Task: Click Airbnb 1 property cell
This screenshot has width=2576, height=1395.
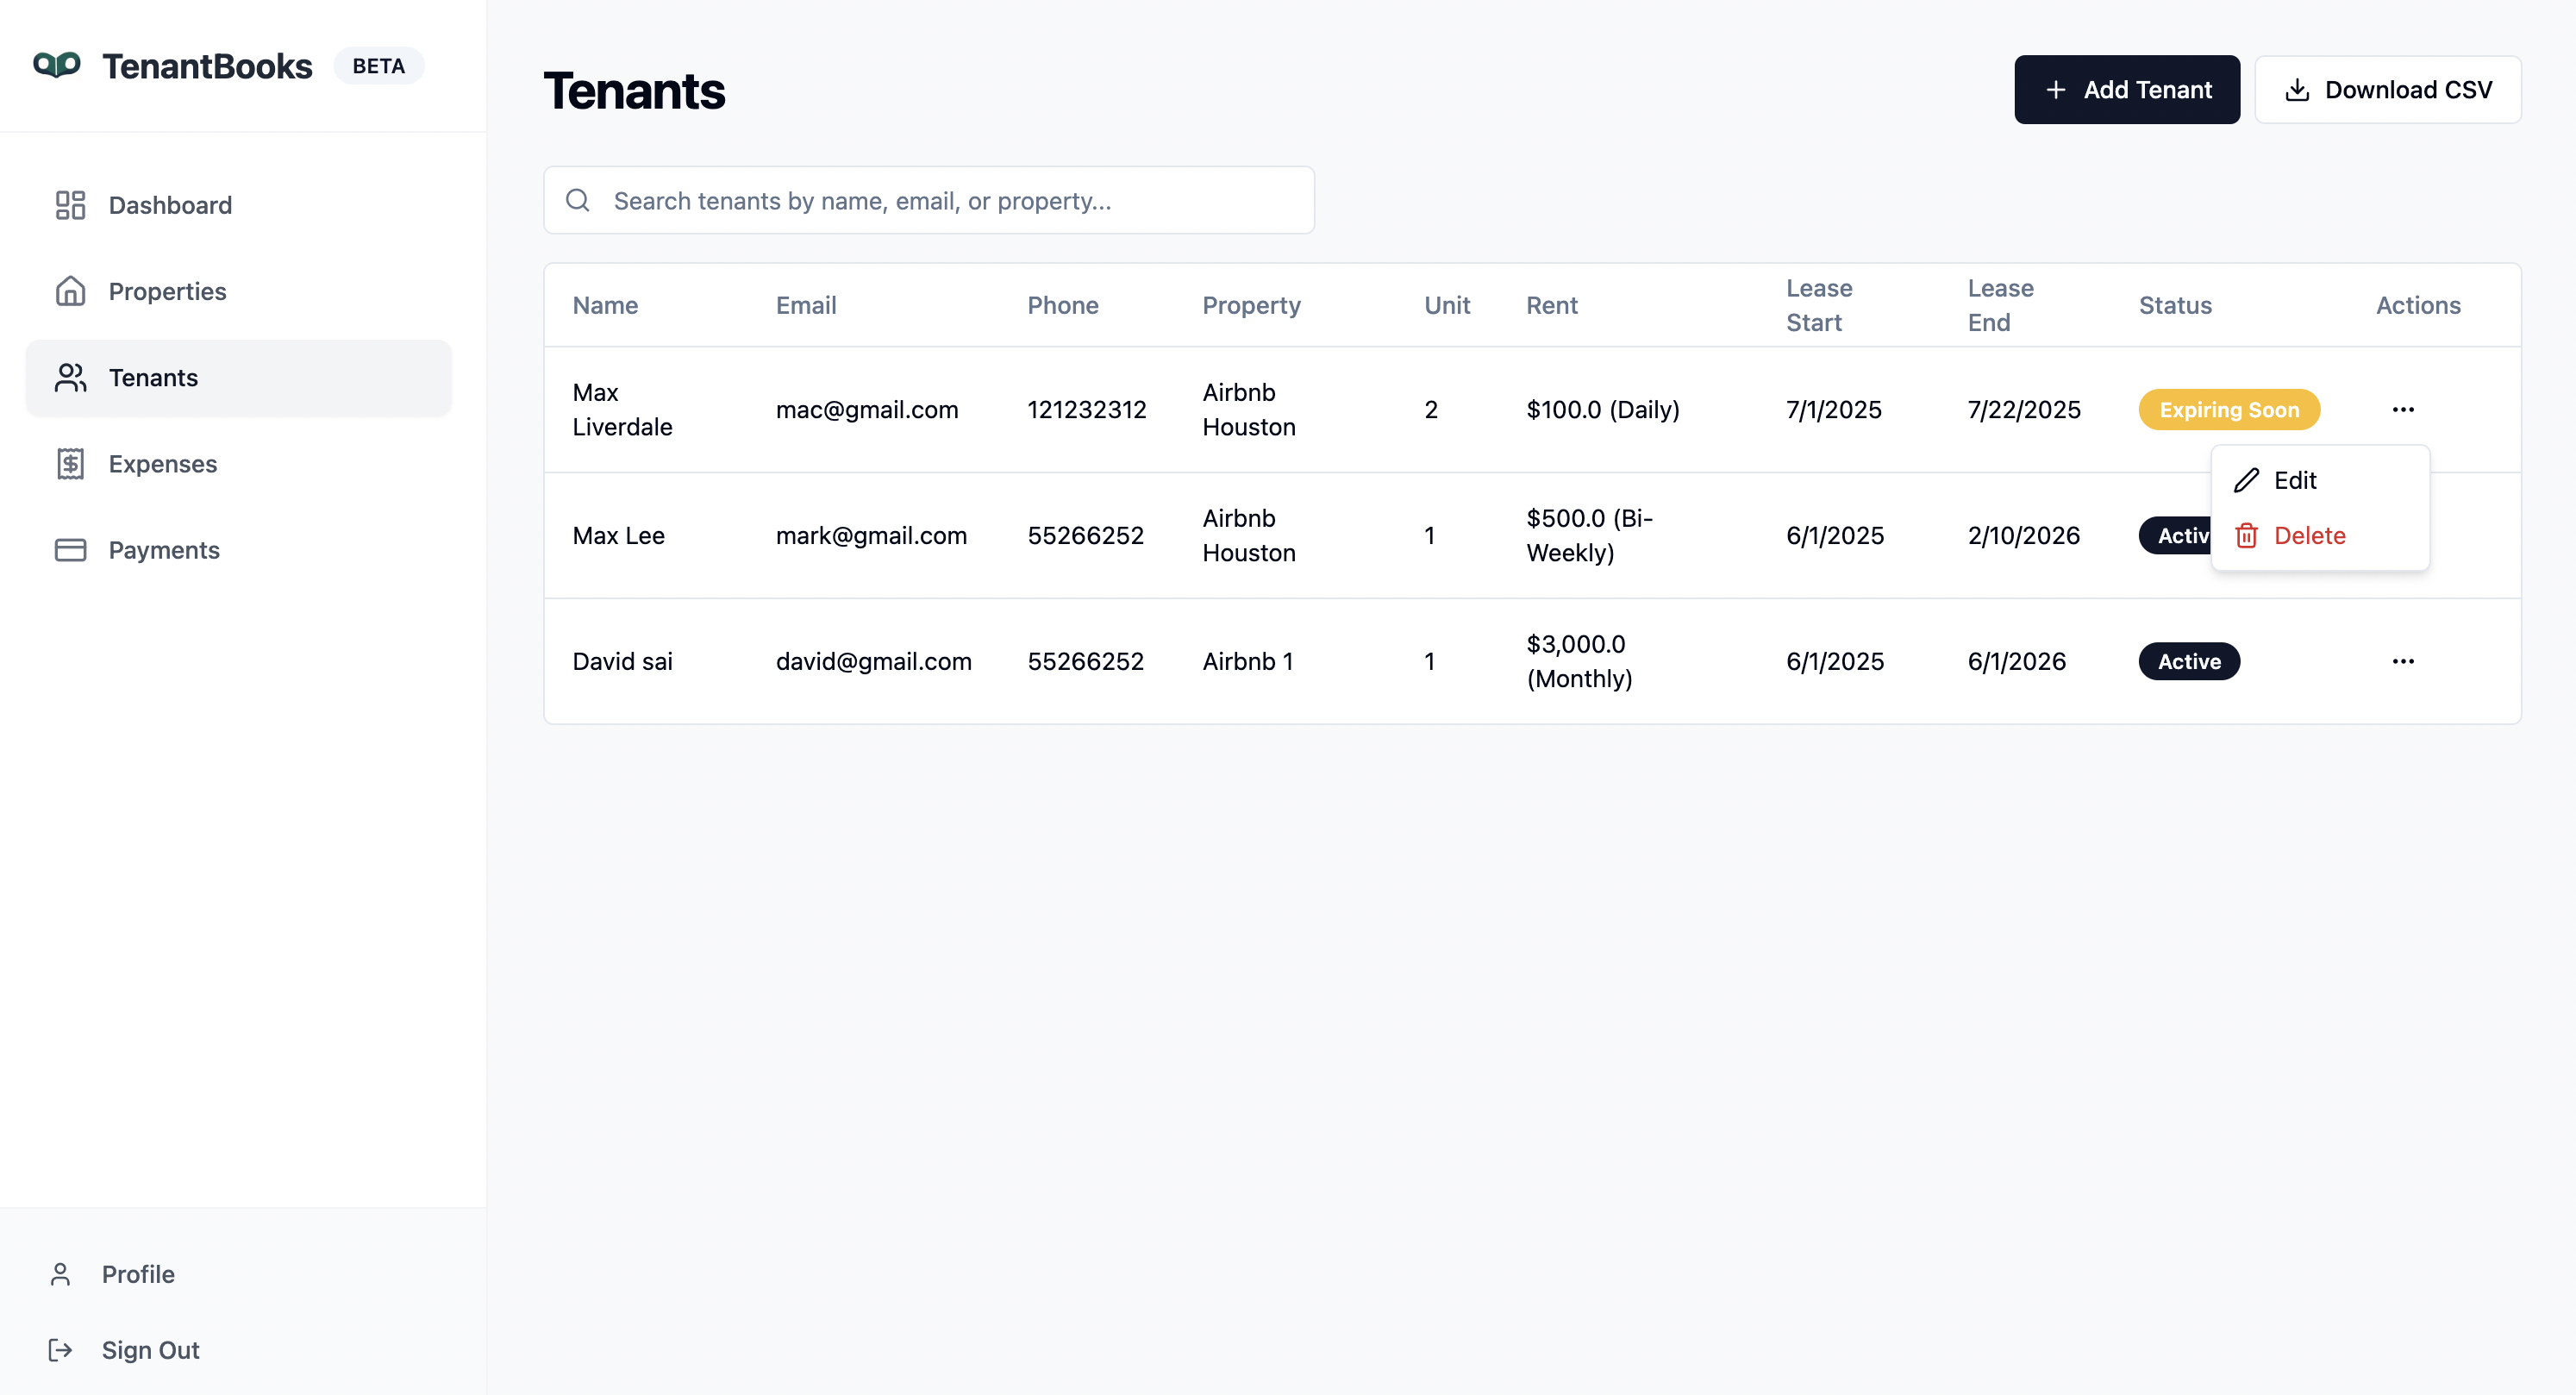Action: click(x=1247, y=661)
